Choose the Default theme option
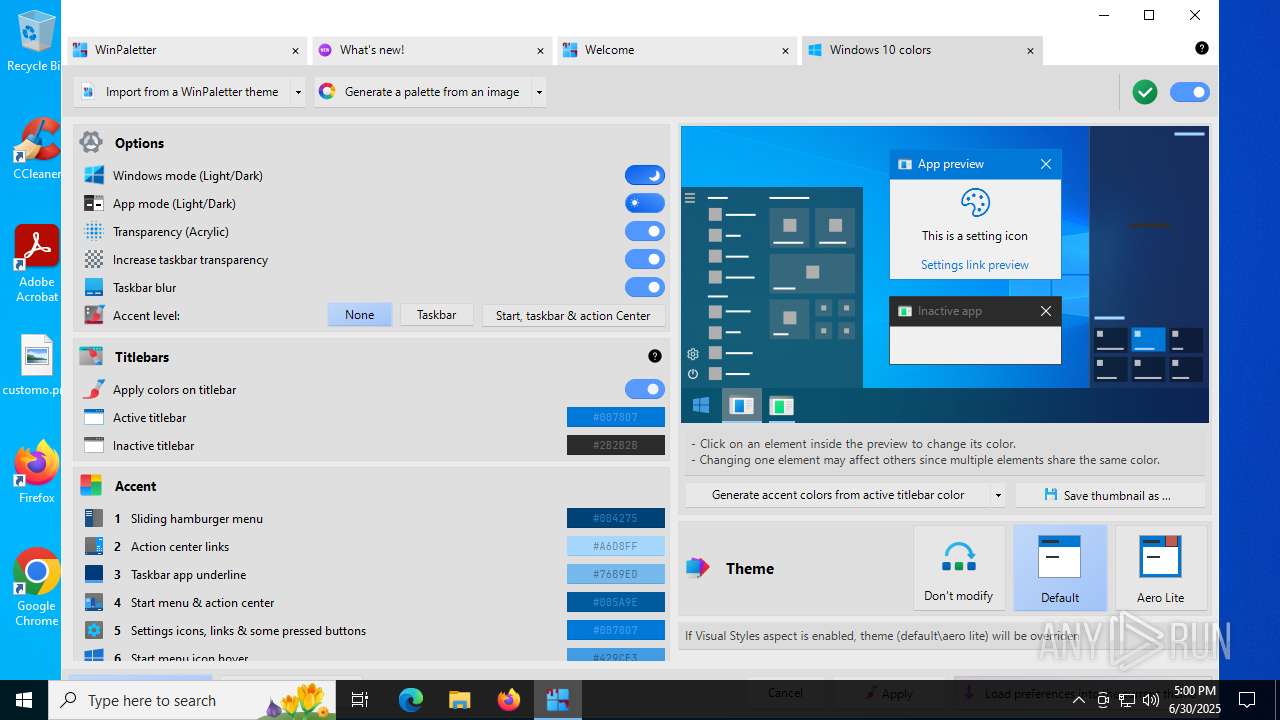The image size is (1280, 720). [x=1060, y=568]
